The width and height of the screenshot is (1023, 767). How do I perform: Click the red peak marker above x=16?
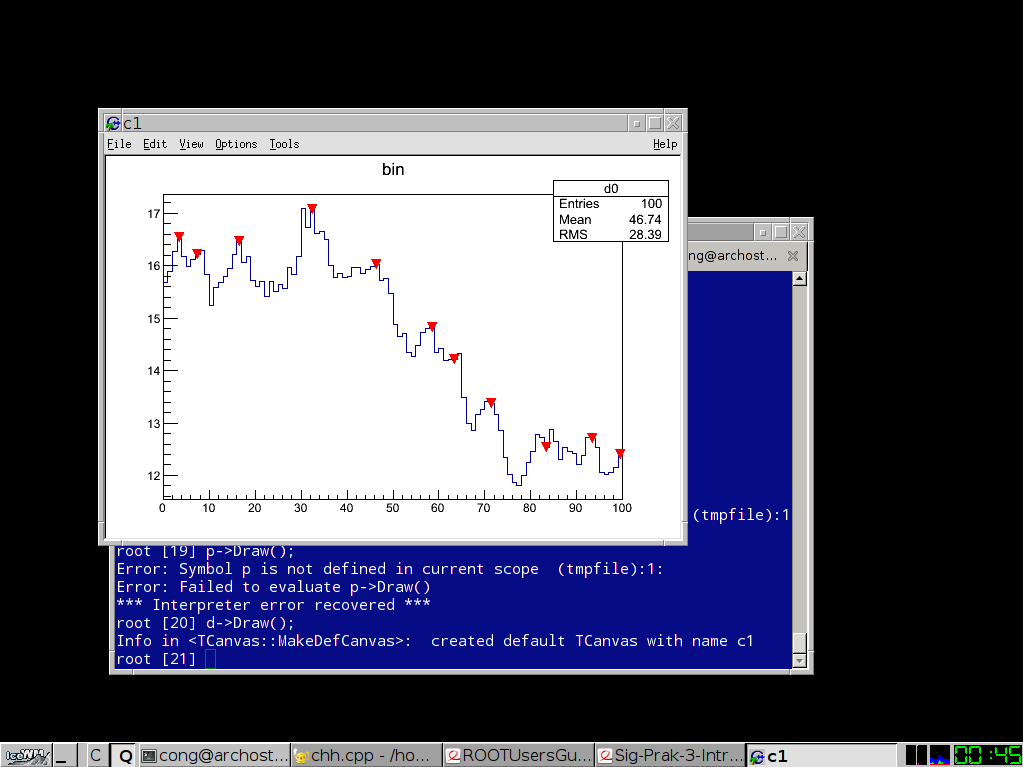pyautogui.click(x=239, y=240)
